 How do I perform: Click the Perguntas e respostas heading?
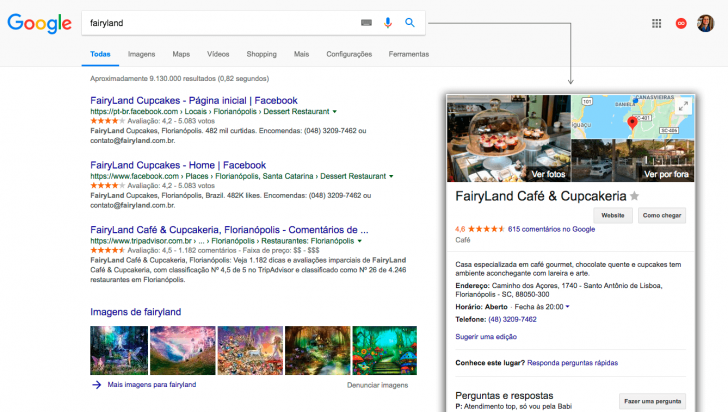click(504, 396)
